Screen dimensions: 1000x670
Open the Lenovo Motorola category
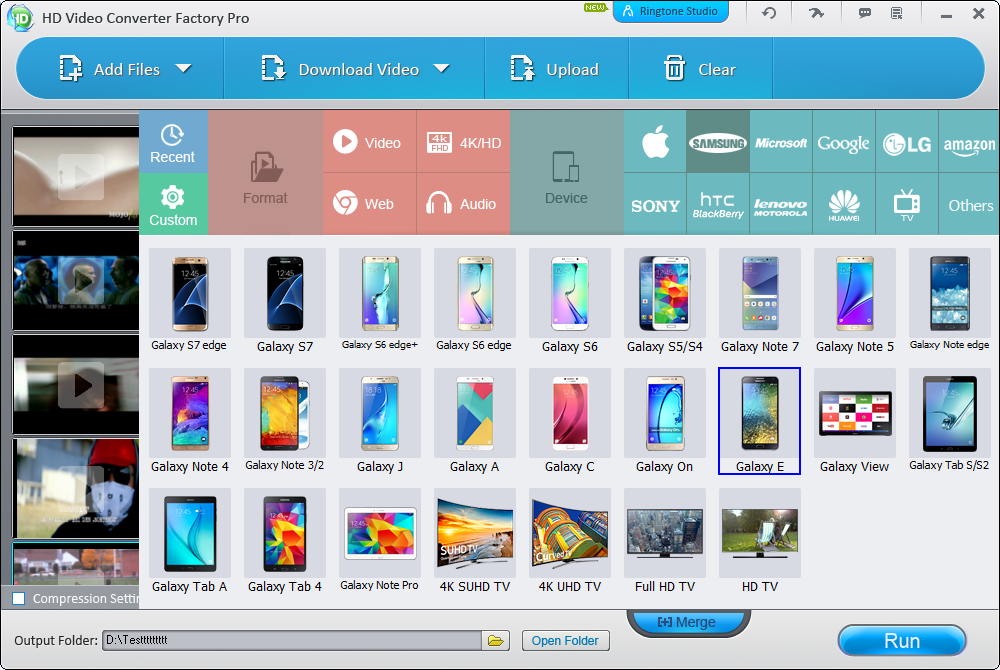[781, 204]
